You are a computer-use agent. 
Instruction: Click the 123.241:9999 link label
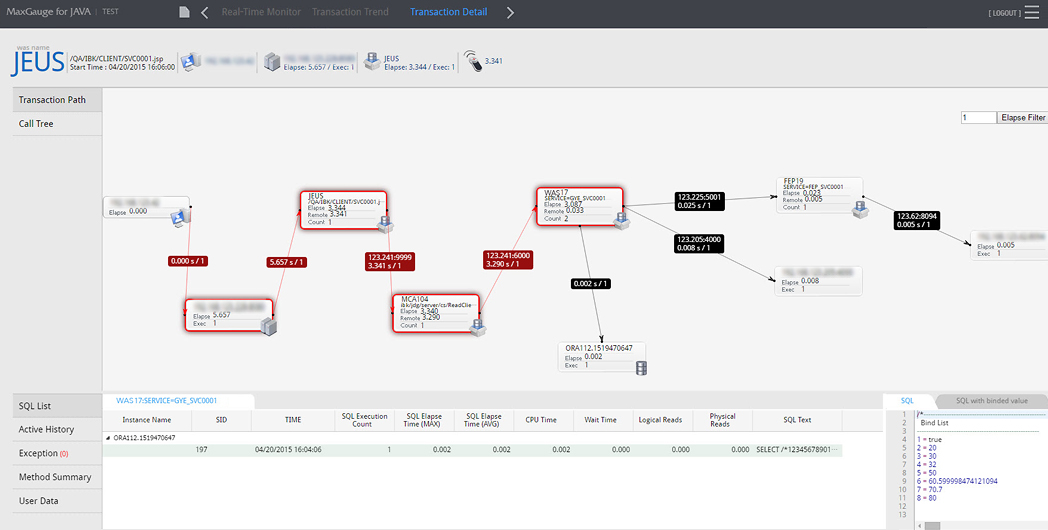(390, 261)
